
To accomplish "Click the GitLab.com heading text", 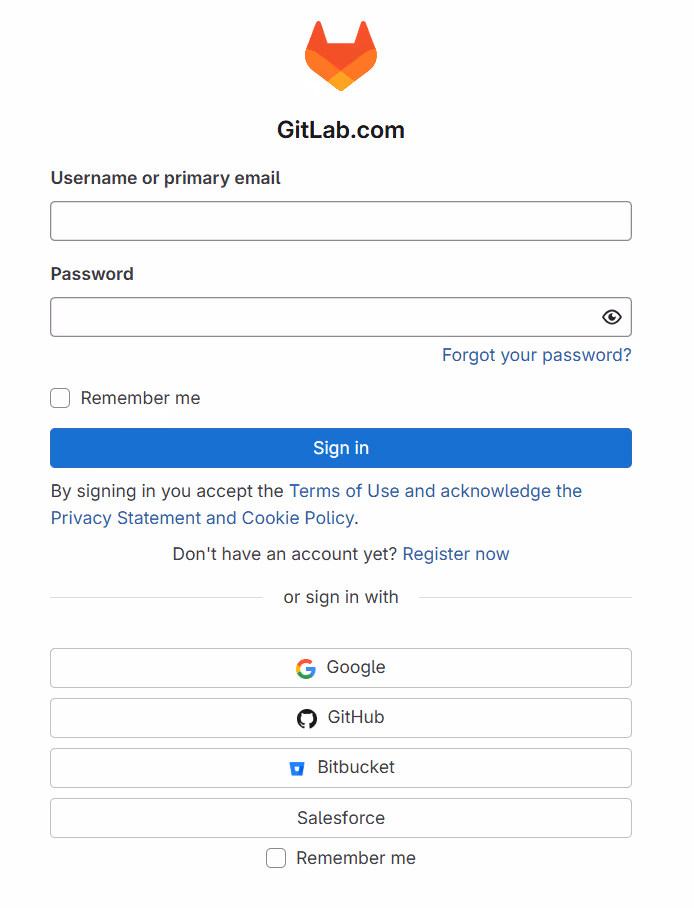I will pos(341,130).
